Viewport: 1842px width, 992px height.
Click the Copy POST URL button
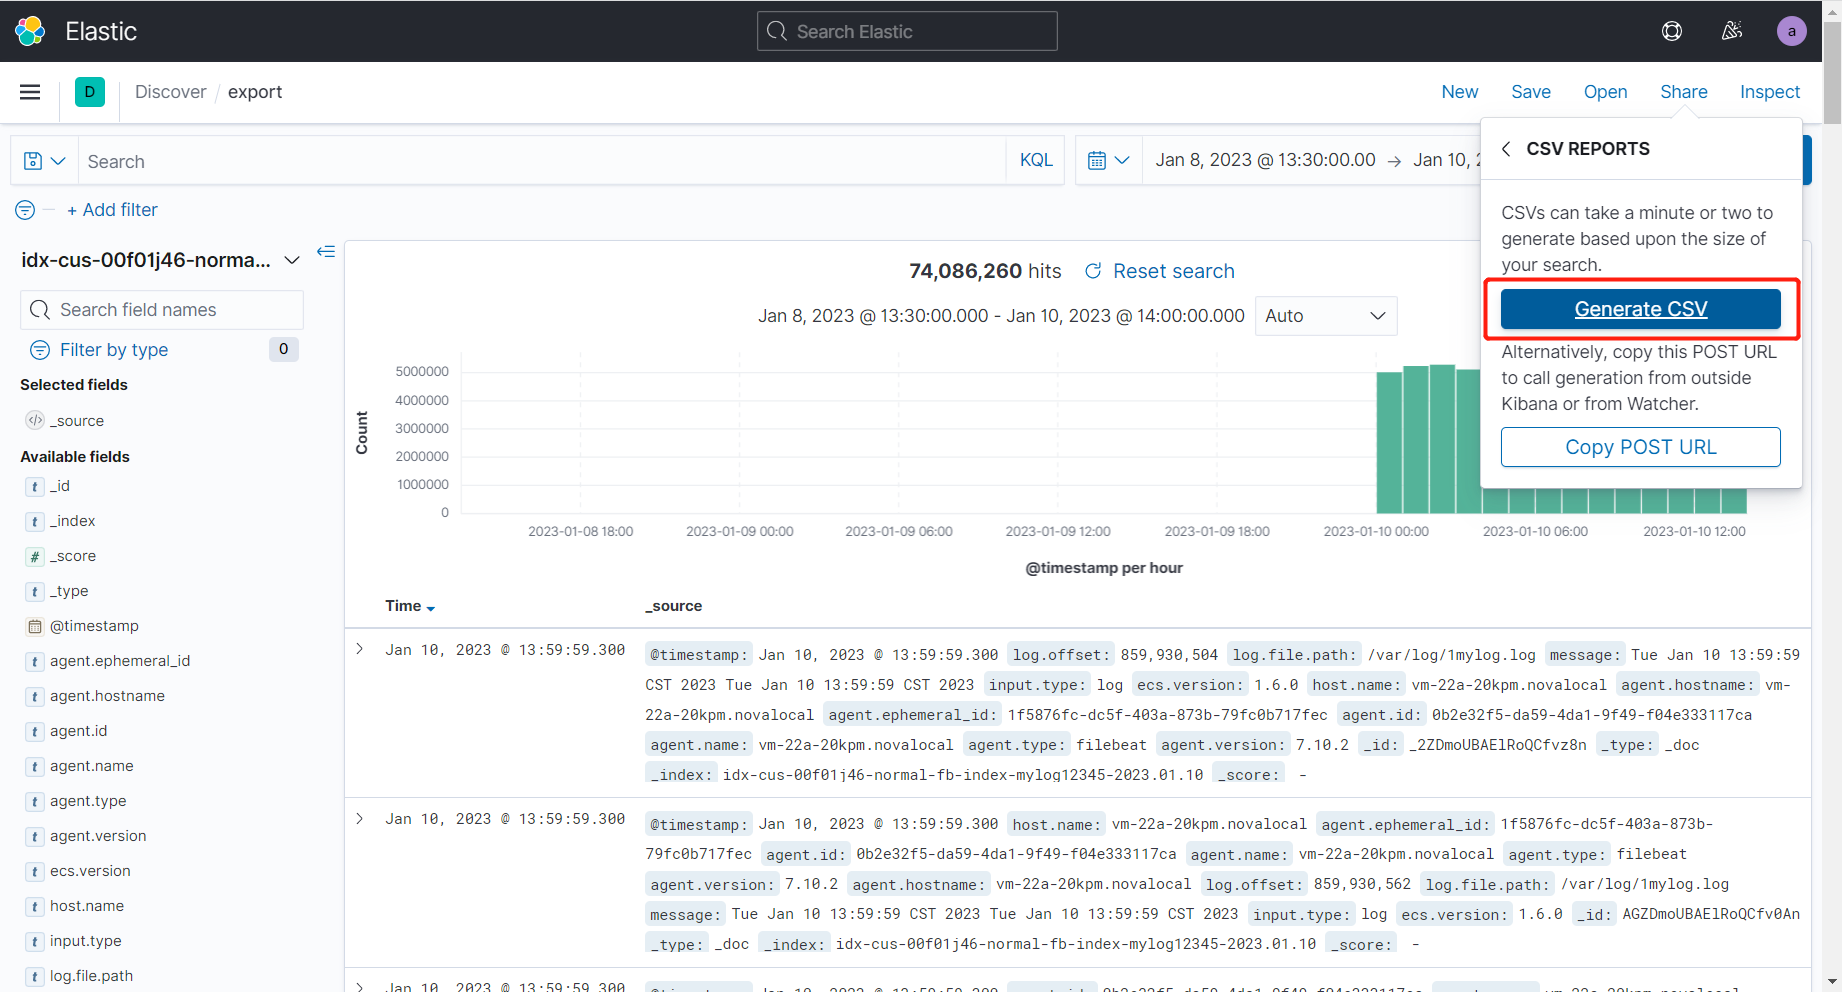tap(1640, 447)
